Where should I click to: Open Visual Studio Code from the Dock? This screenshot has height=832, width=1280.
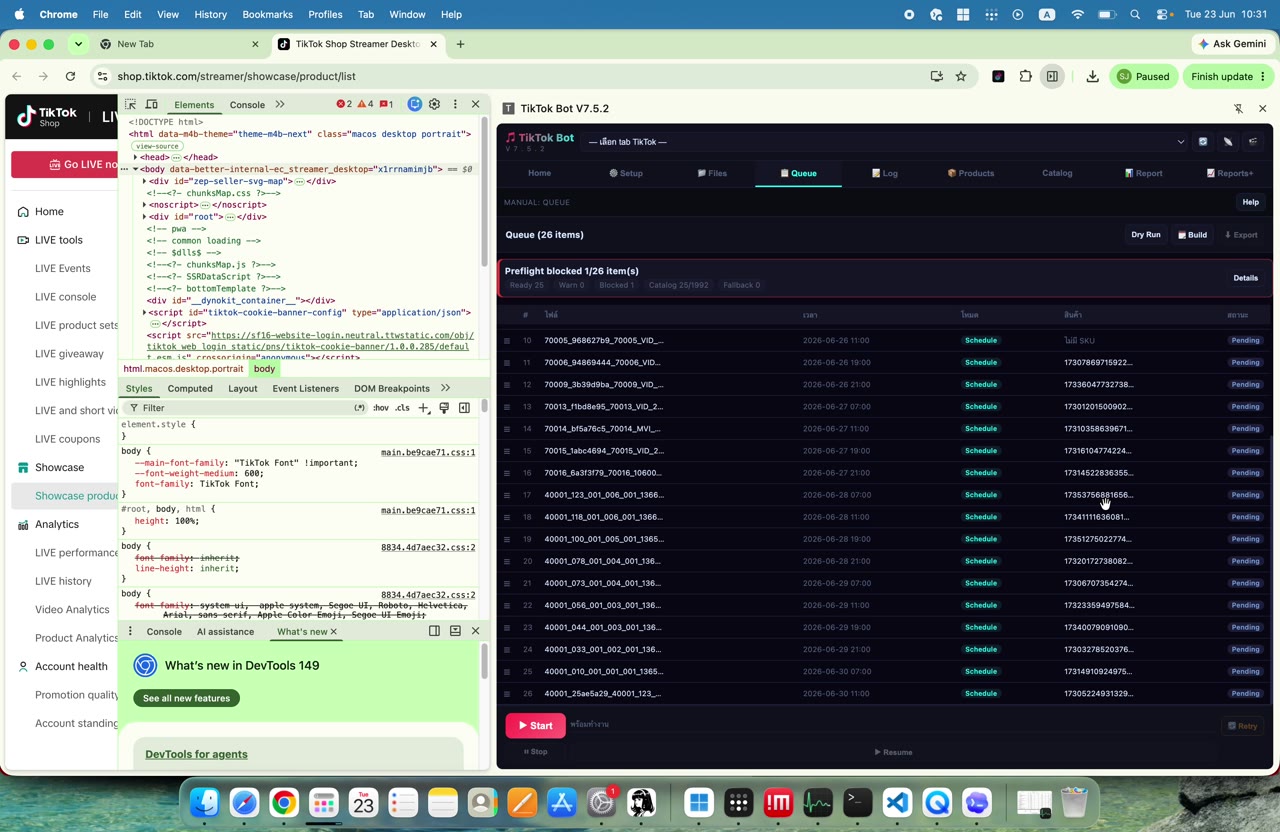[897, 802]
